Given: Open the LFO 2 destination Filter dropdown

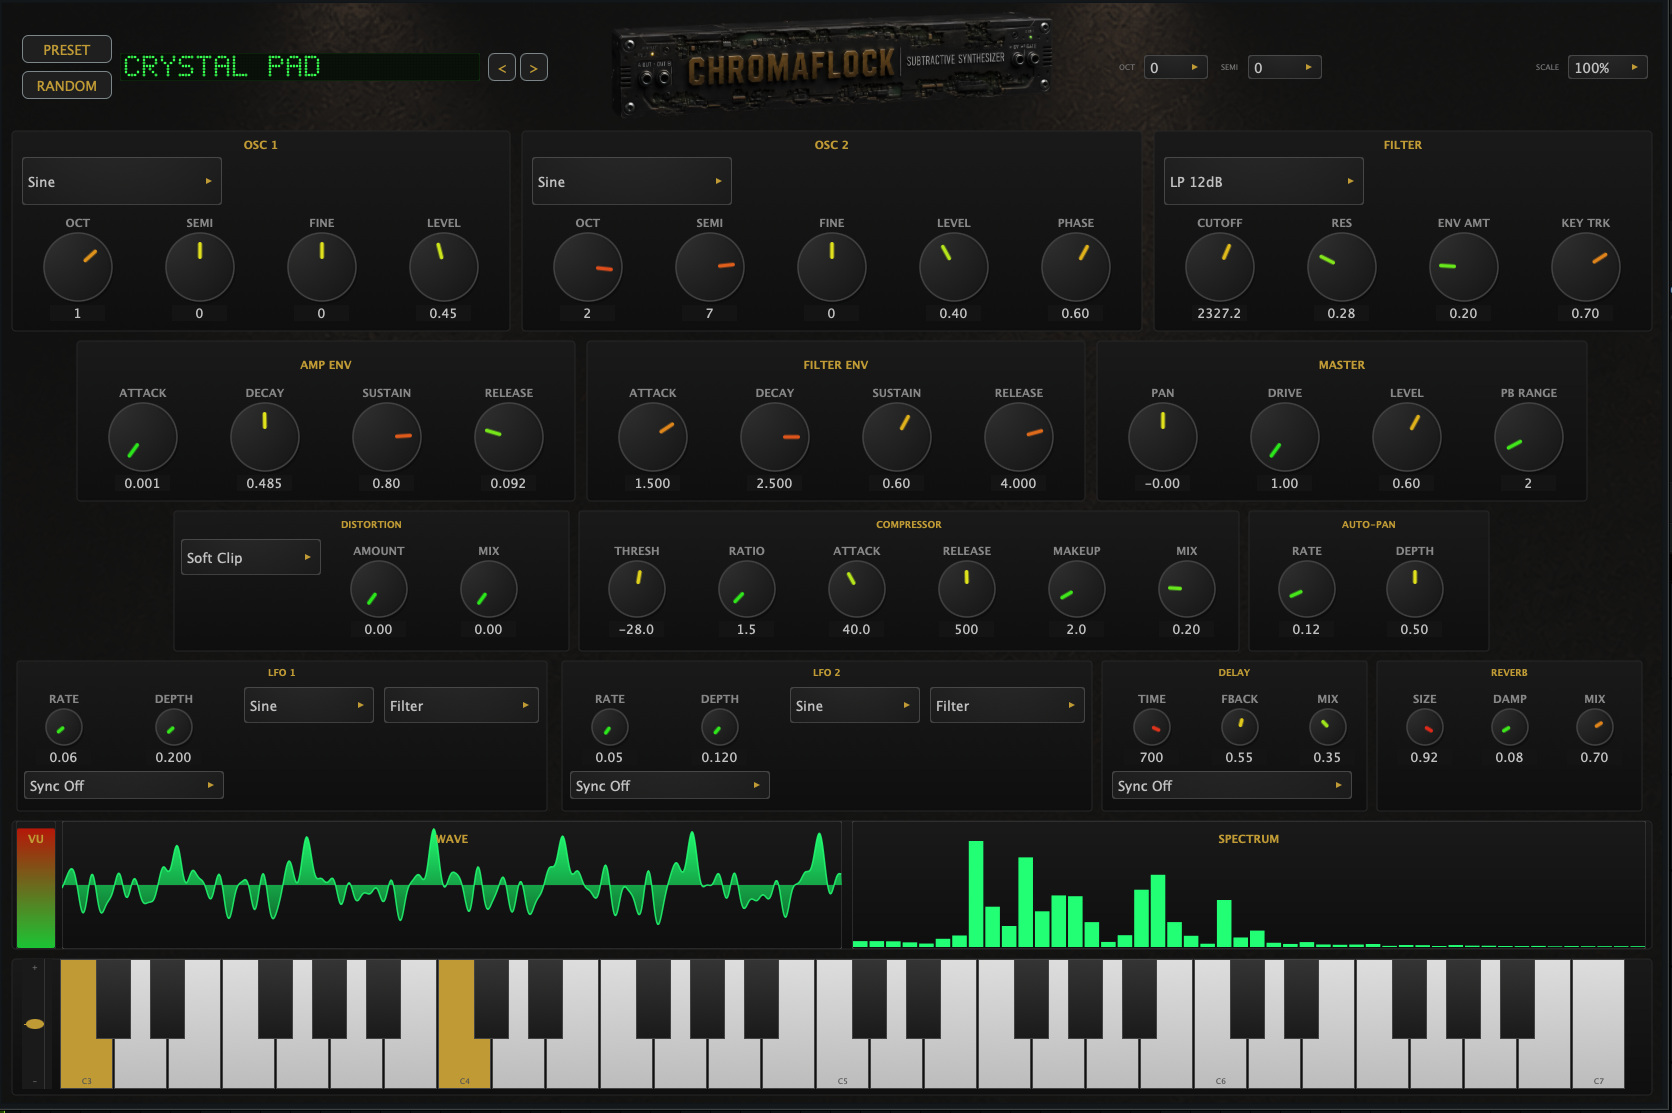Looking at the screenshot, I should click(x=1007, y=705).
